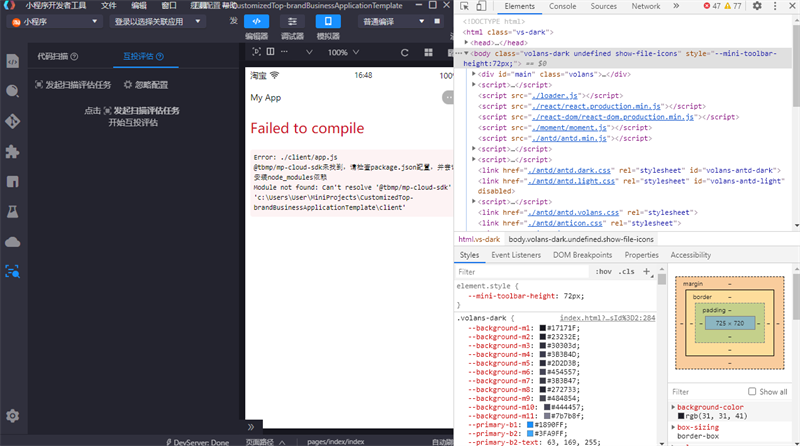Viewport: 800px width, 446px height.
Task: Toggle the 编辑器 code editor button
Action: tap(257, 21)
